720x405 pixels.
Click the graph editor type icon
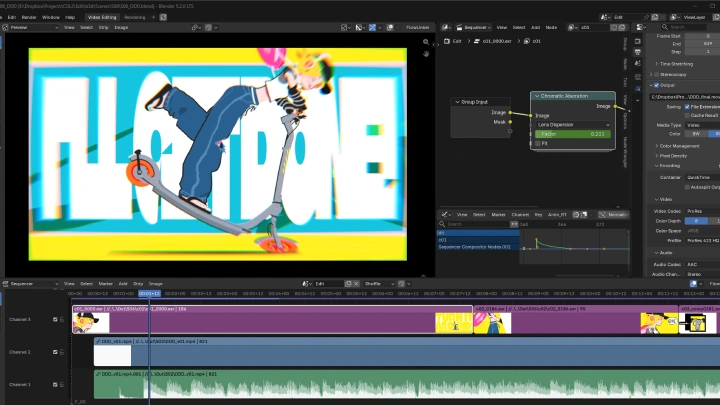[x=444, y=214]
